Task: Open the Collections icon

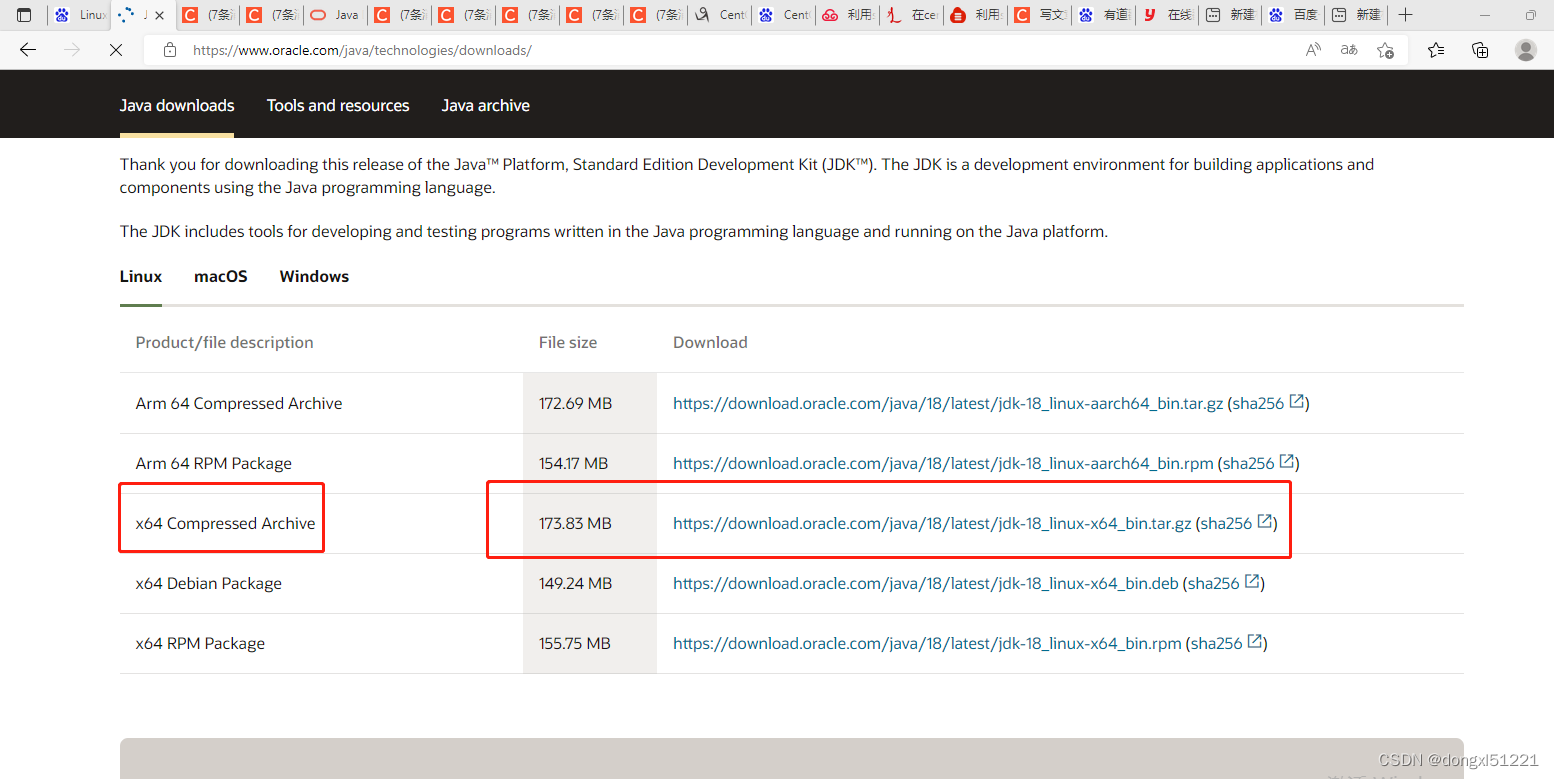Action: point(1480,50)
